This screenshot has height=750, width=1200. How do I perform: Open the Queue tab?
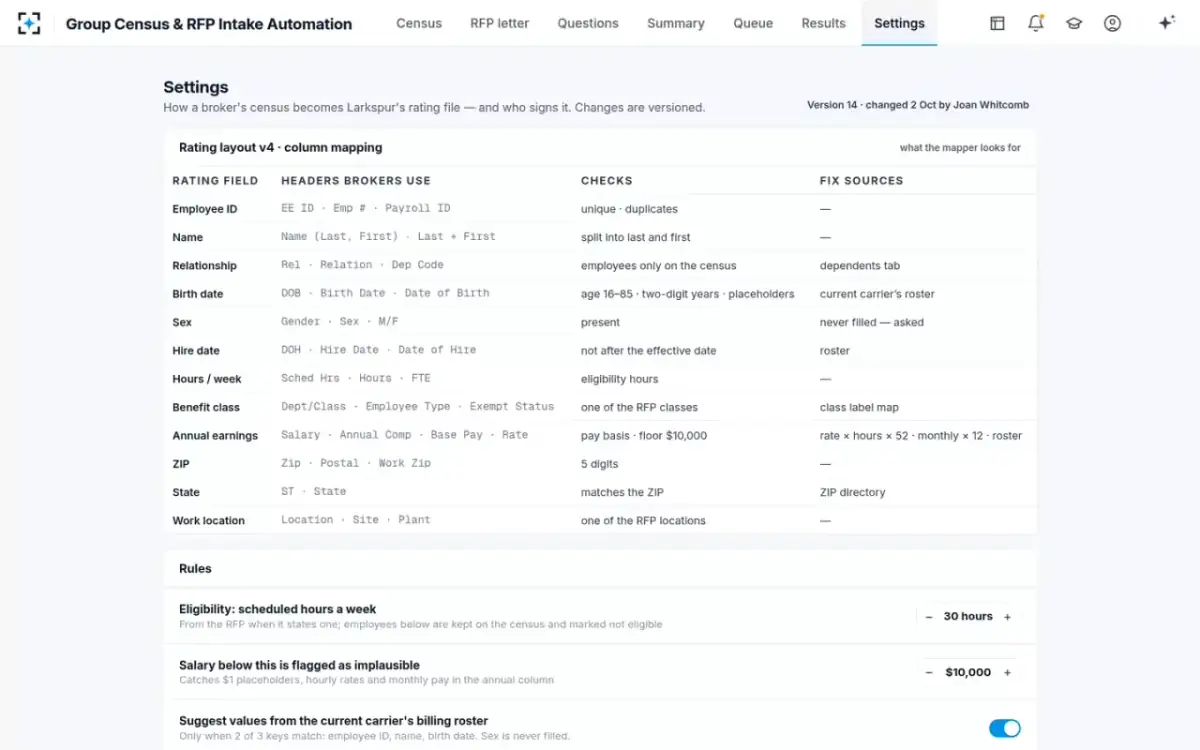(x=753, y=23)
